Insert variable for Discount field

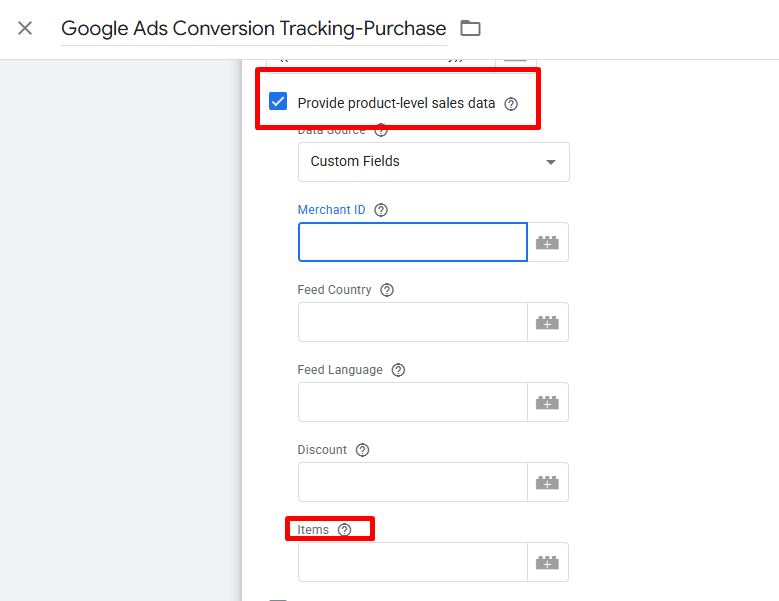(547, 482)
